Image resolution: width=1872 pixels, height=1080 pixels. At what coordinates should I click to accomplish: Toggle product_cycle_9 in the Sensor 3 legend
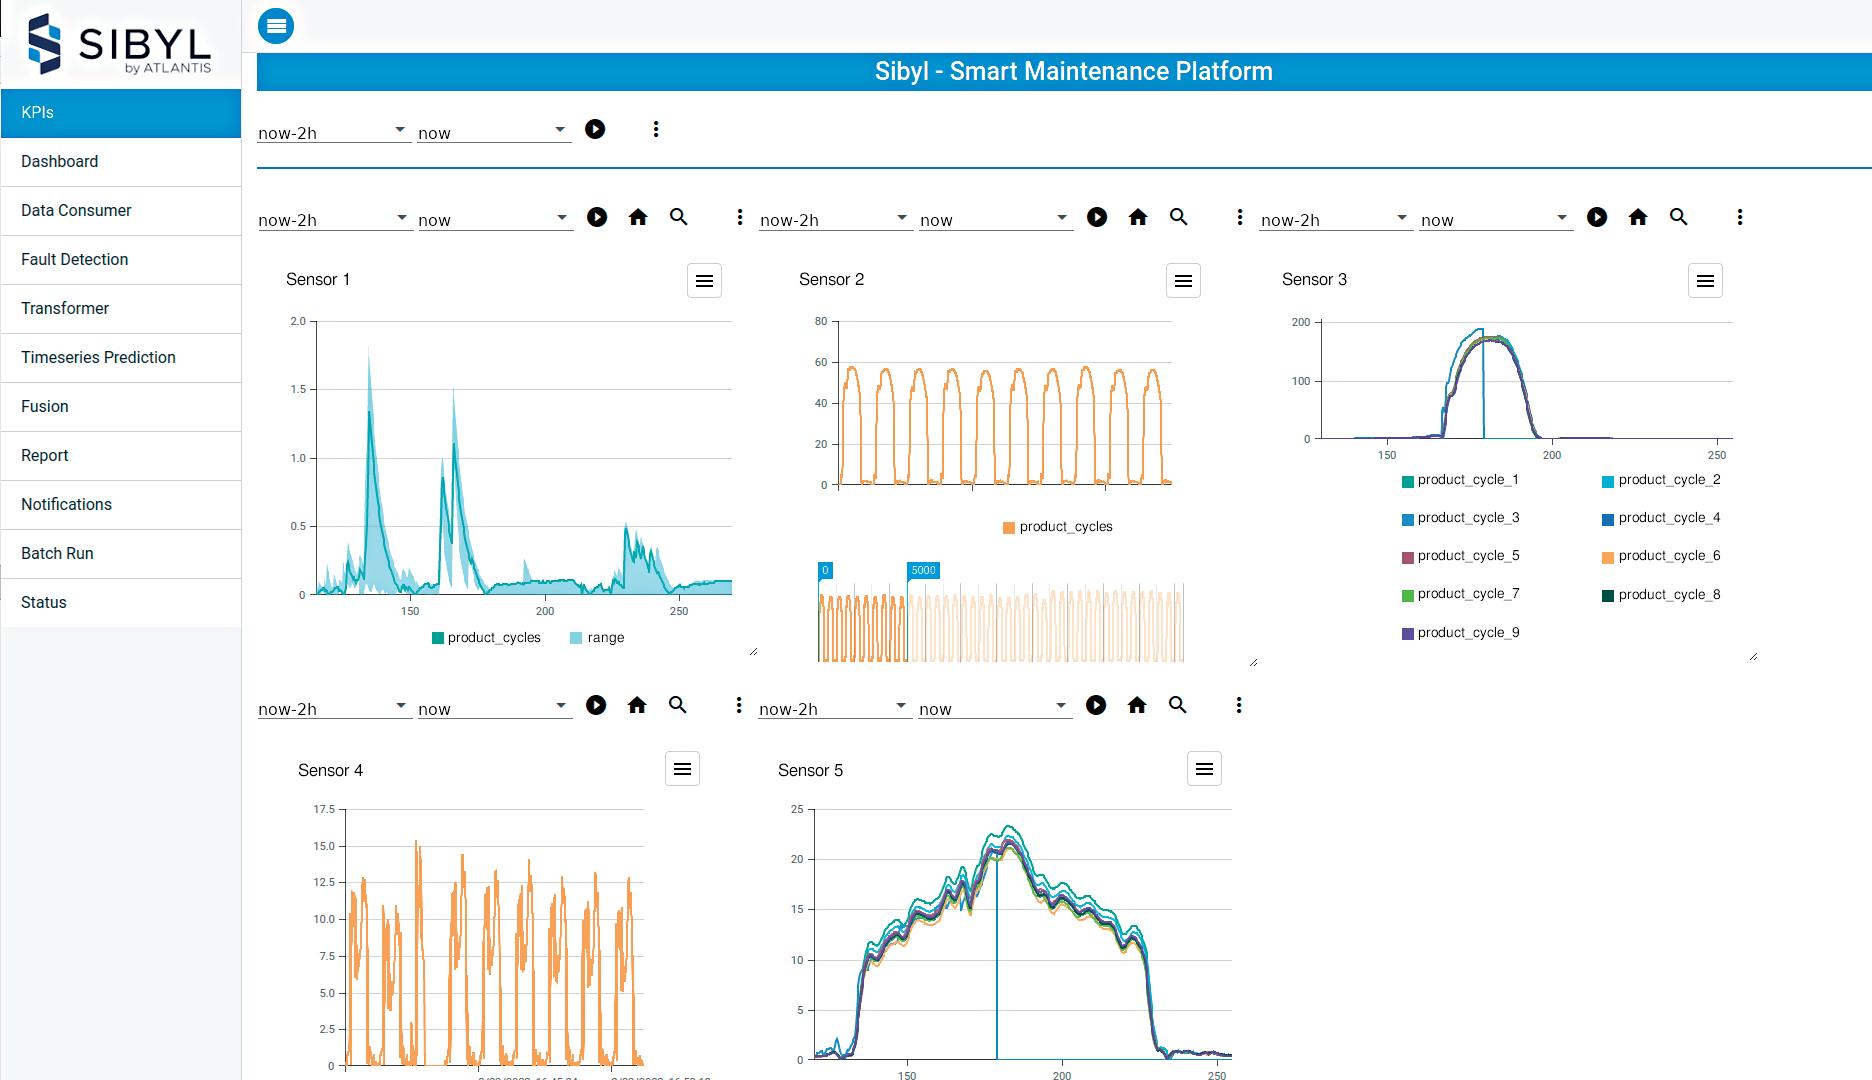[1461, 633]
